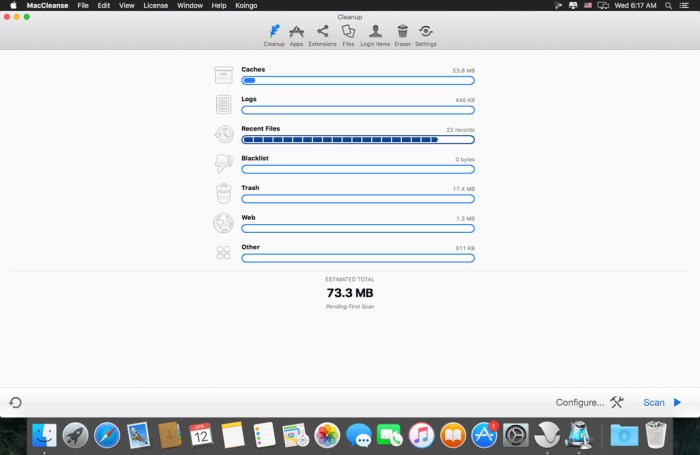Open System Preferences from the Dock
The height and width of the screenshot is (455, 700).
tap(516, 435)
